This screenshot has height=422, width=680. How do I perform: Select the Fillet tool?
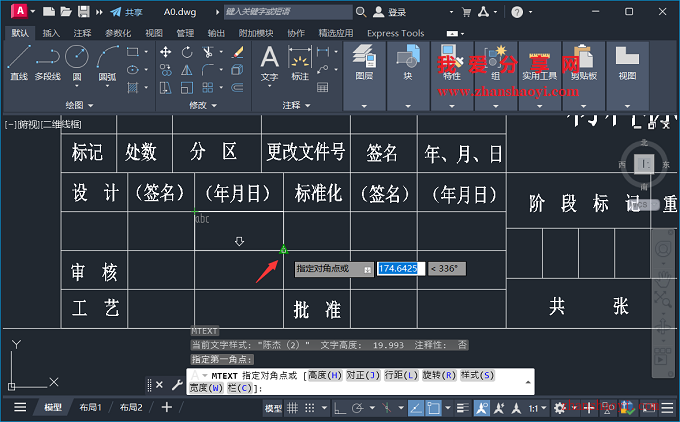tap(208, 70)
